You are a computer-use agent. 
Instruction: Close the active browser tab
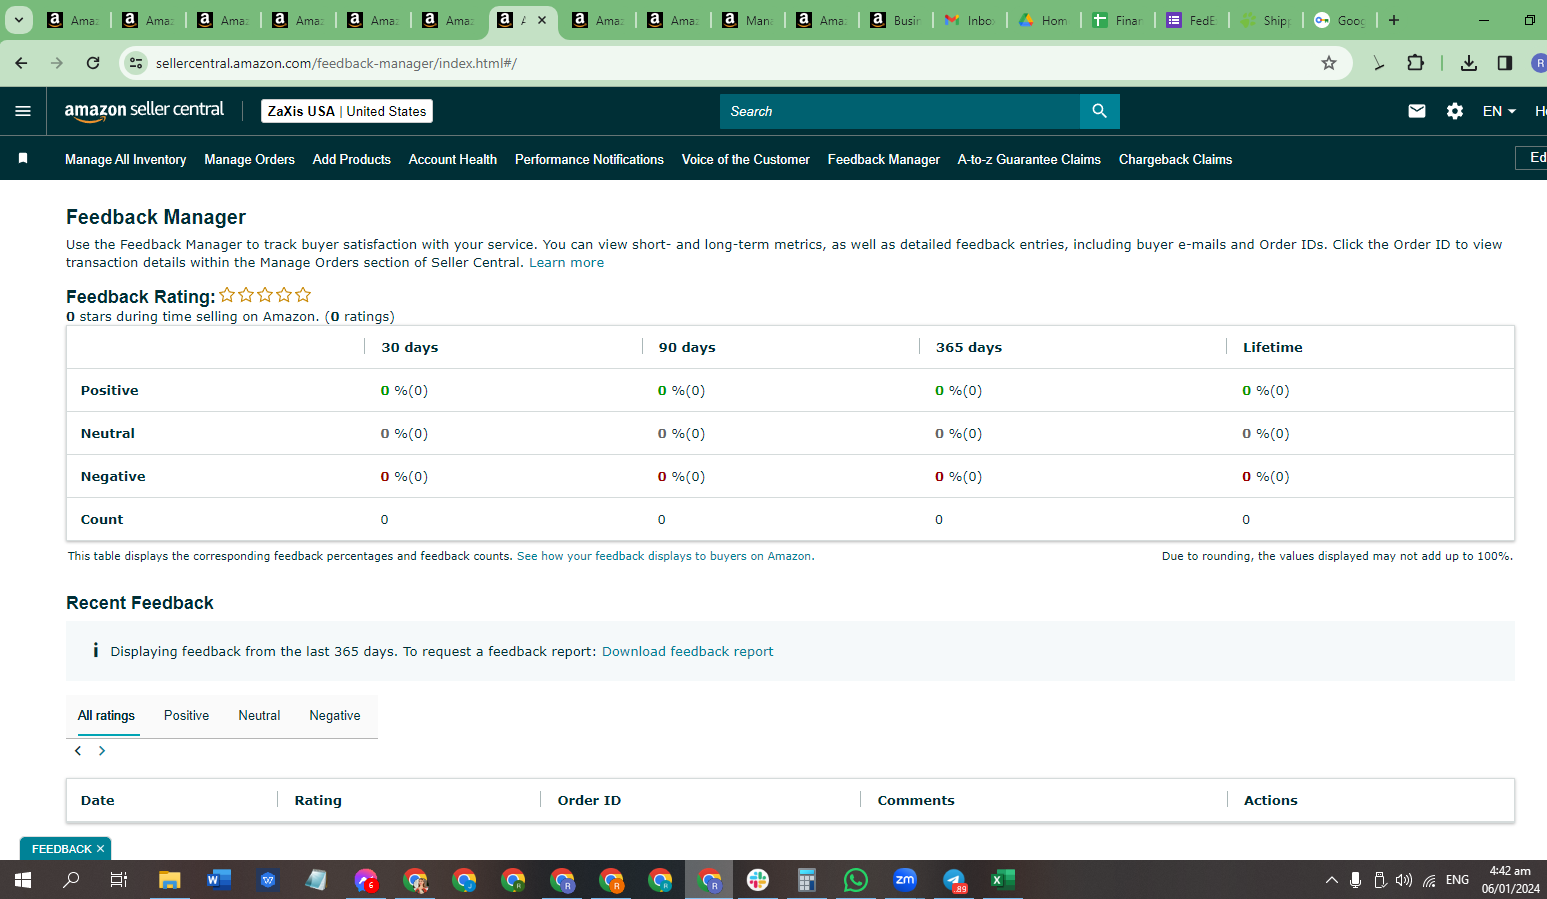coord(542,20)
